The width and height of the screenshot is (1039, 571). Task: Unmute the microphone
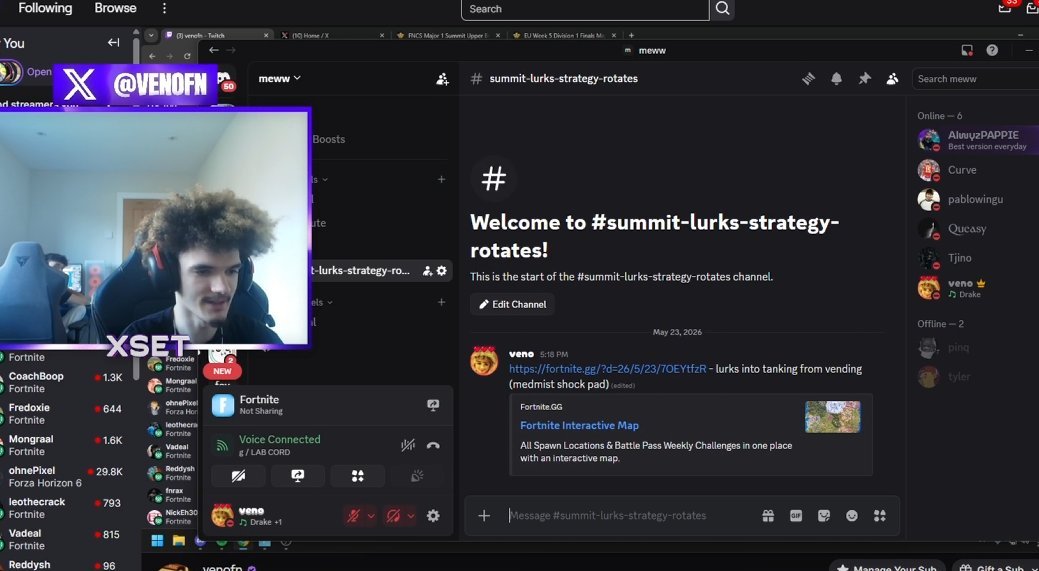click(x=353, y=515)
